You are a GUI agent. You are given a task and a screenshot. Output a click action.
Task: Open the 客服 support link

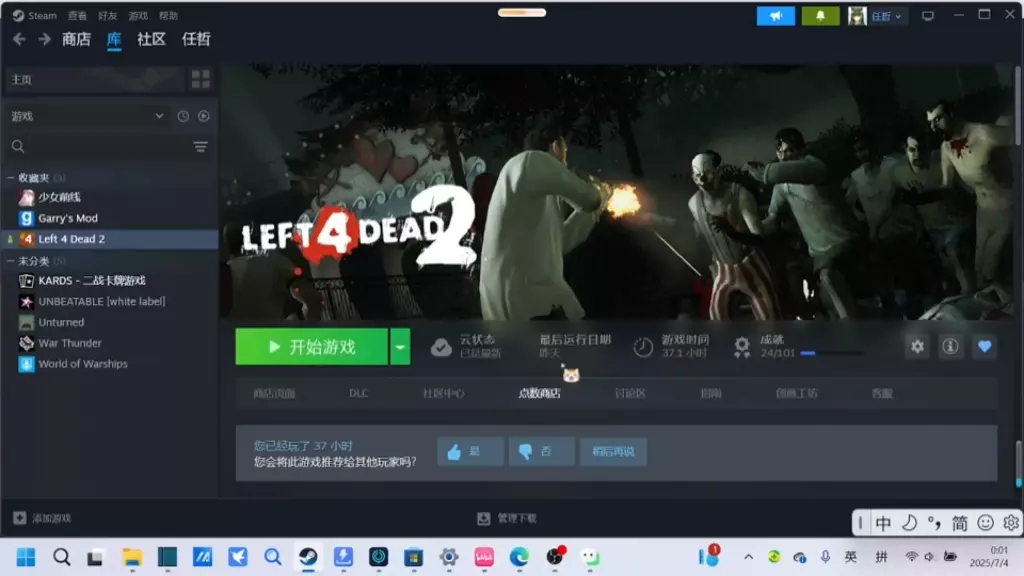tap(882, 394)
